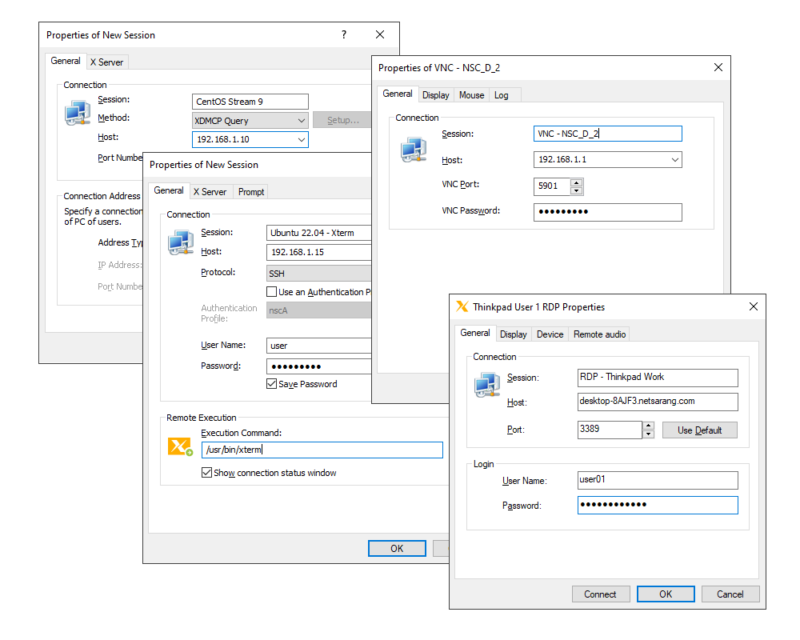This screenshot has height=640, width=800.
Task: Click the Xmanager icon in RDP Properties title bar
Action: 462,307
